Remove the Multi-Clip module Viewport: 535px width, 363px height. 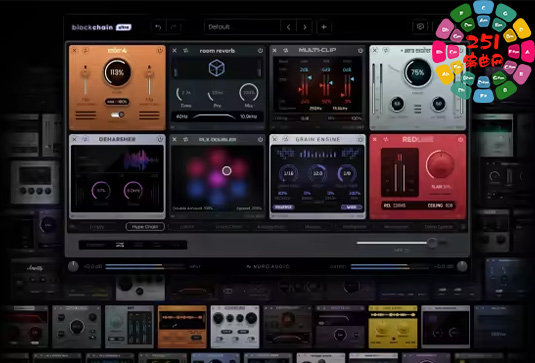(274, 50)
